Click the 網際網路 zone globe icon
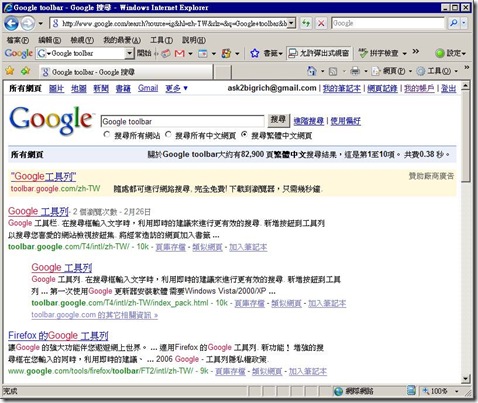 (x=338, y=391)
